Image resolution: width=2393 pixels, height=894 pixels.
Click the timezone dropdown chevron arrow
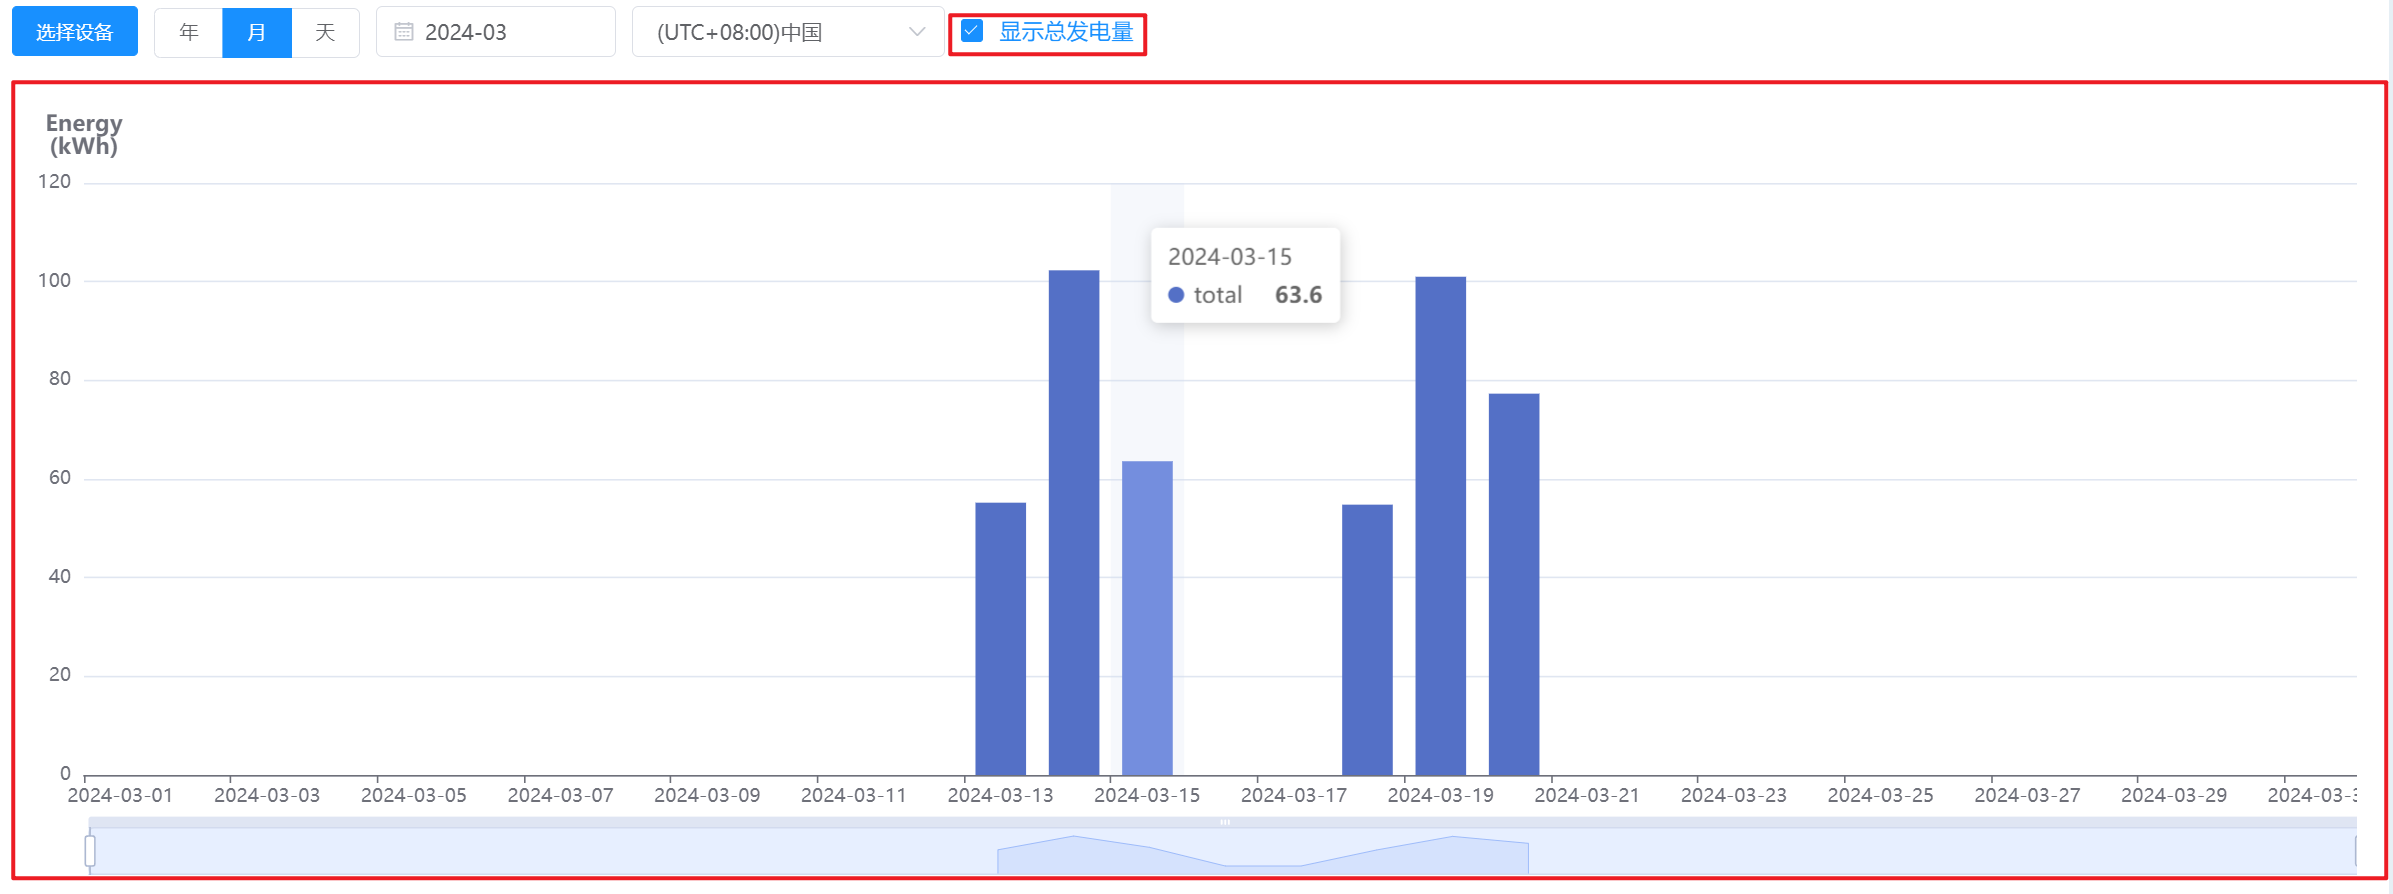tap(916, 32)
